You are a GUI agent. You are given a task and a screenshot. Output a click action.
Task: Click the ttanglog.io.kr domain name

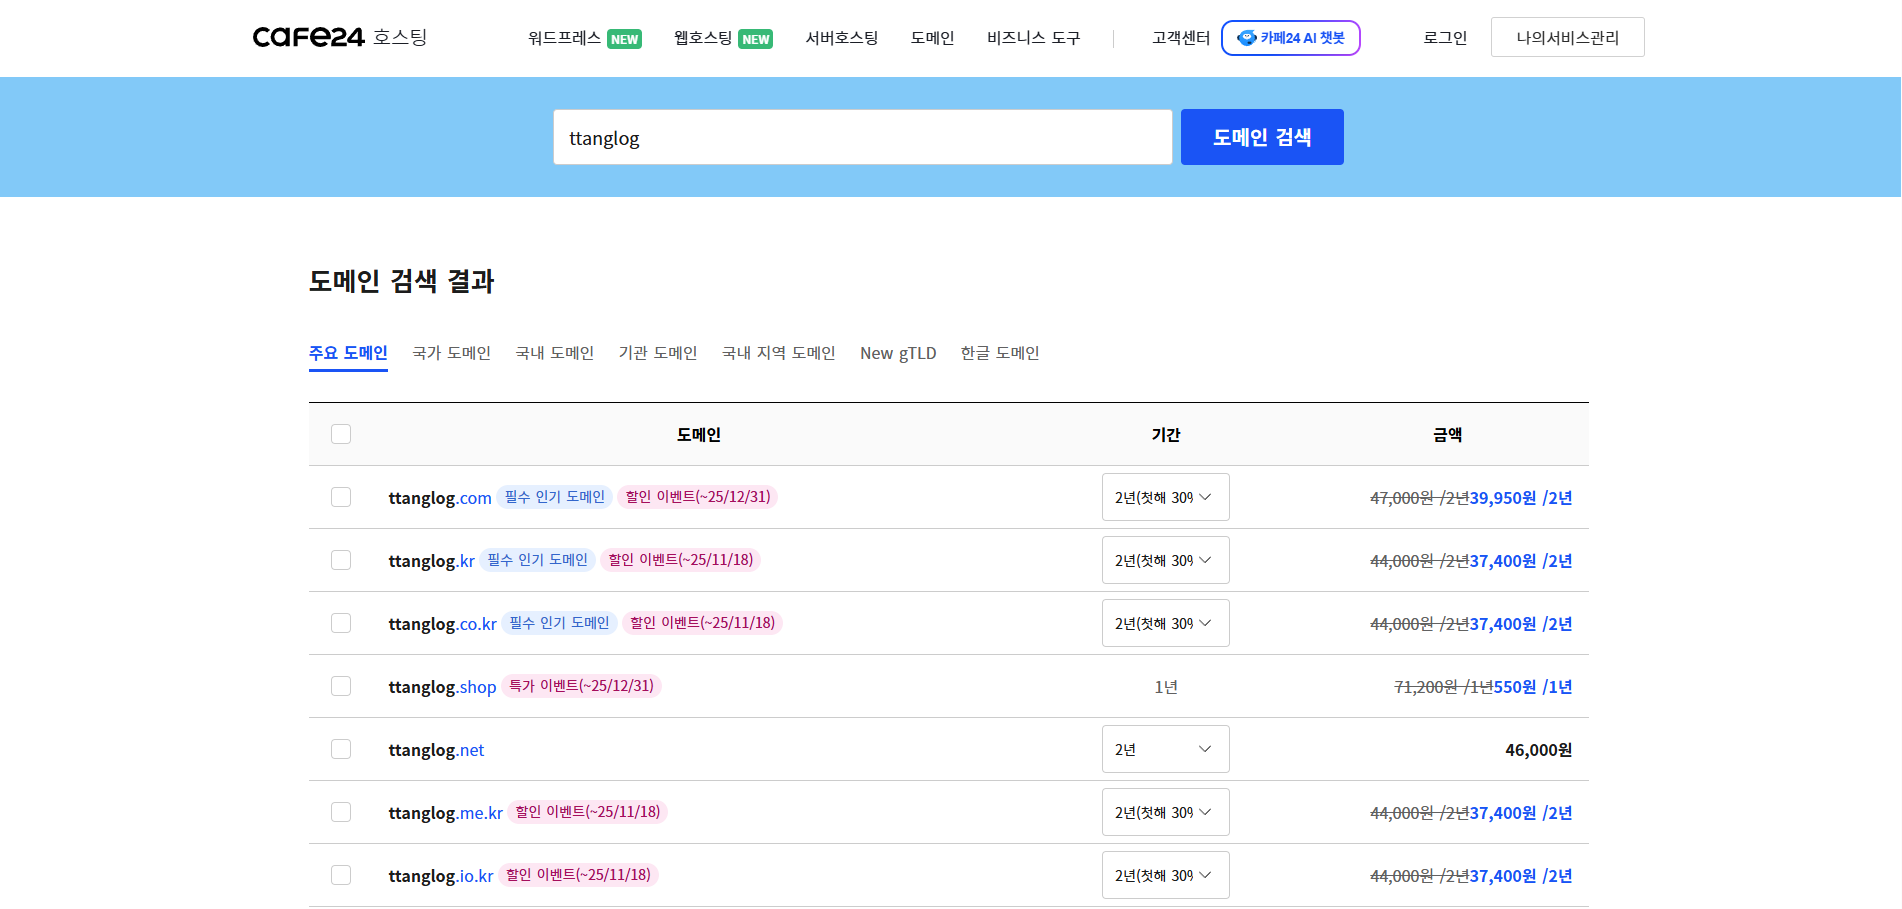[441, 876]
